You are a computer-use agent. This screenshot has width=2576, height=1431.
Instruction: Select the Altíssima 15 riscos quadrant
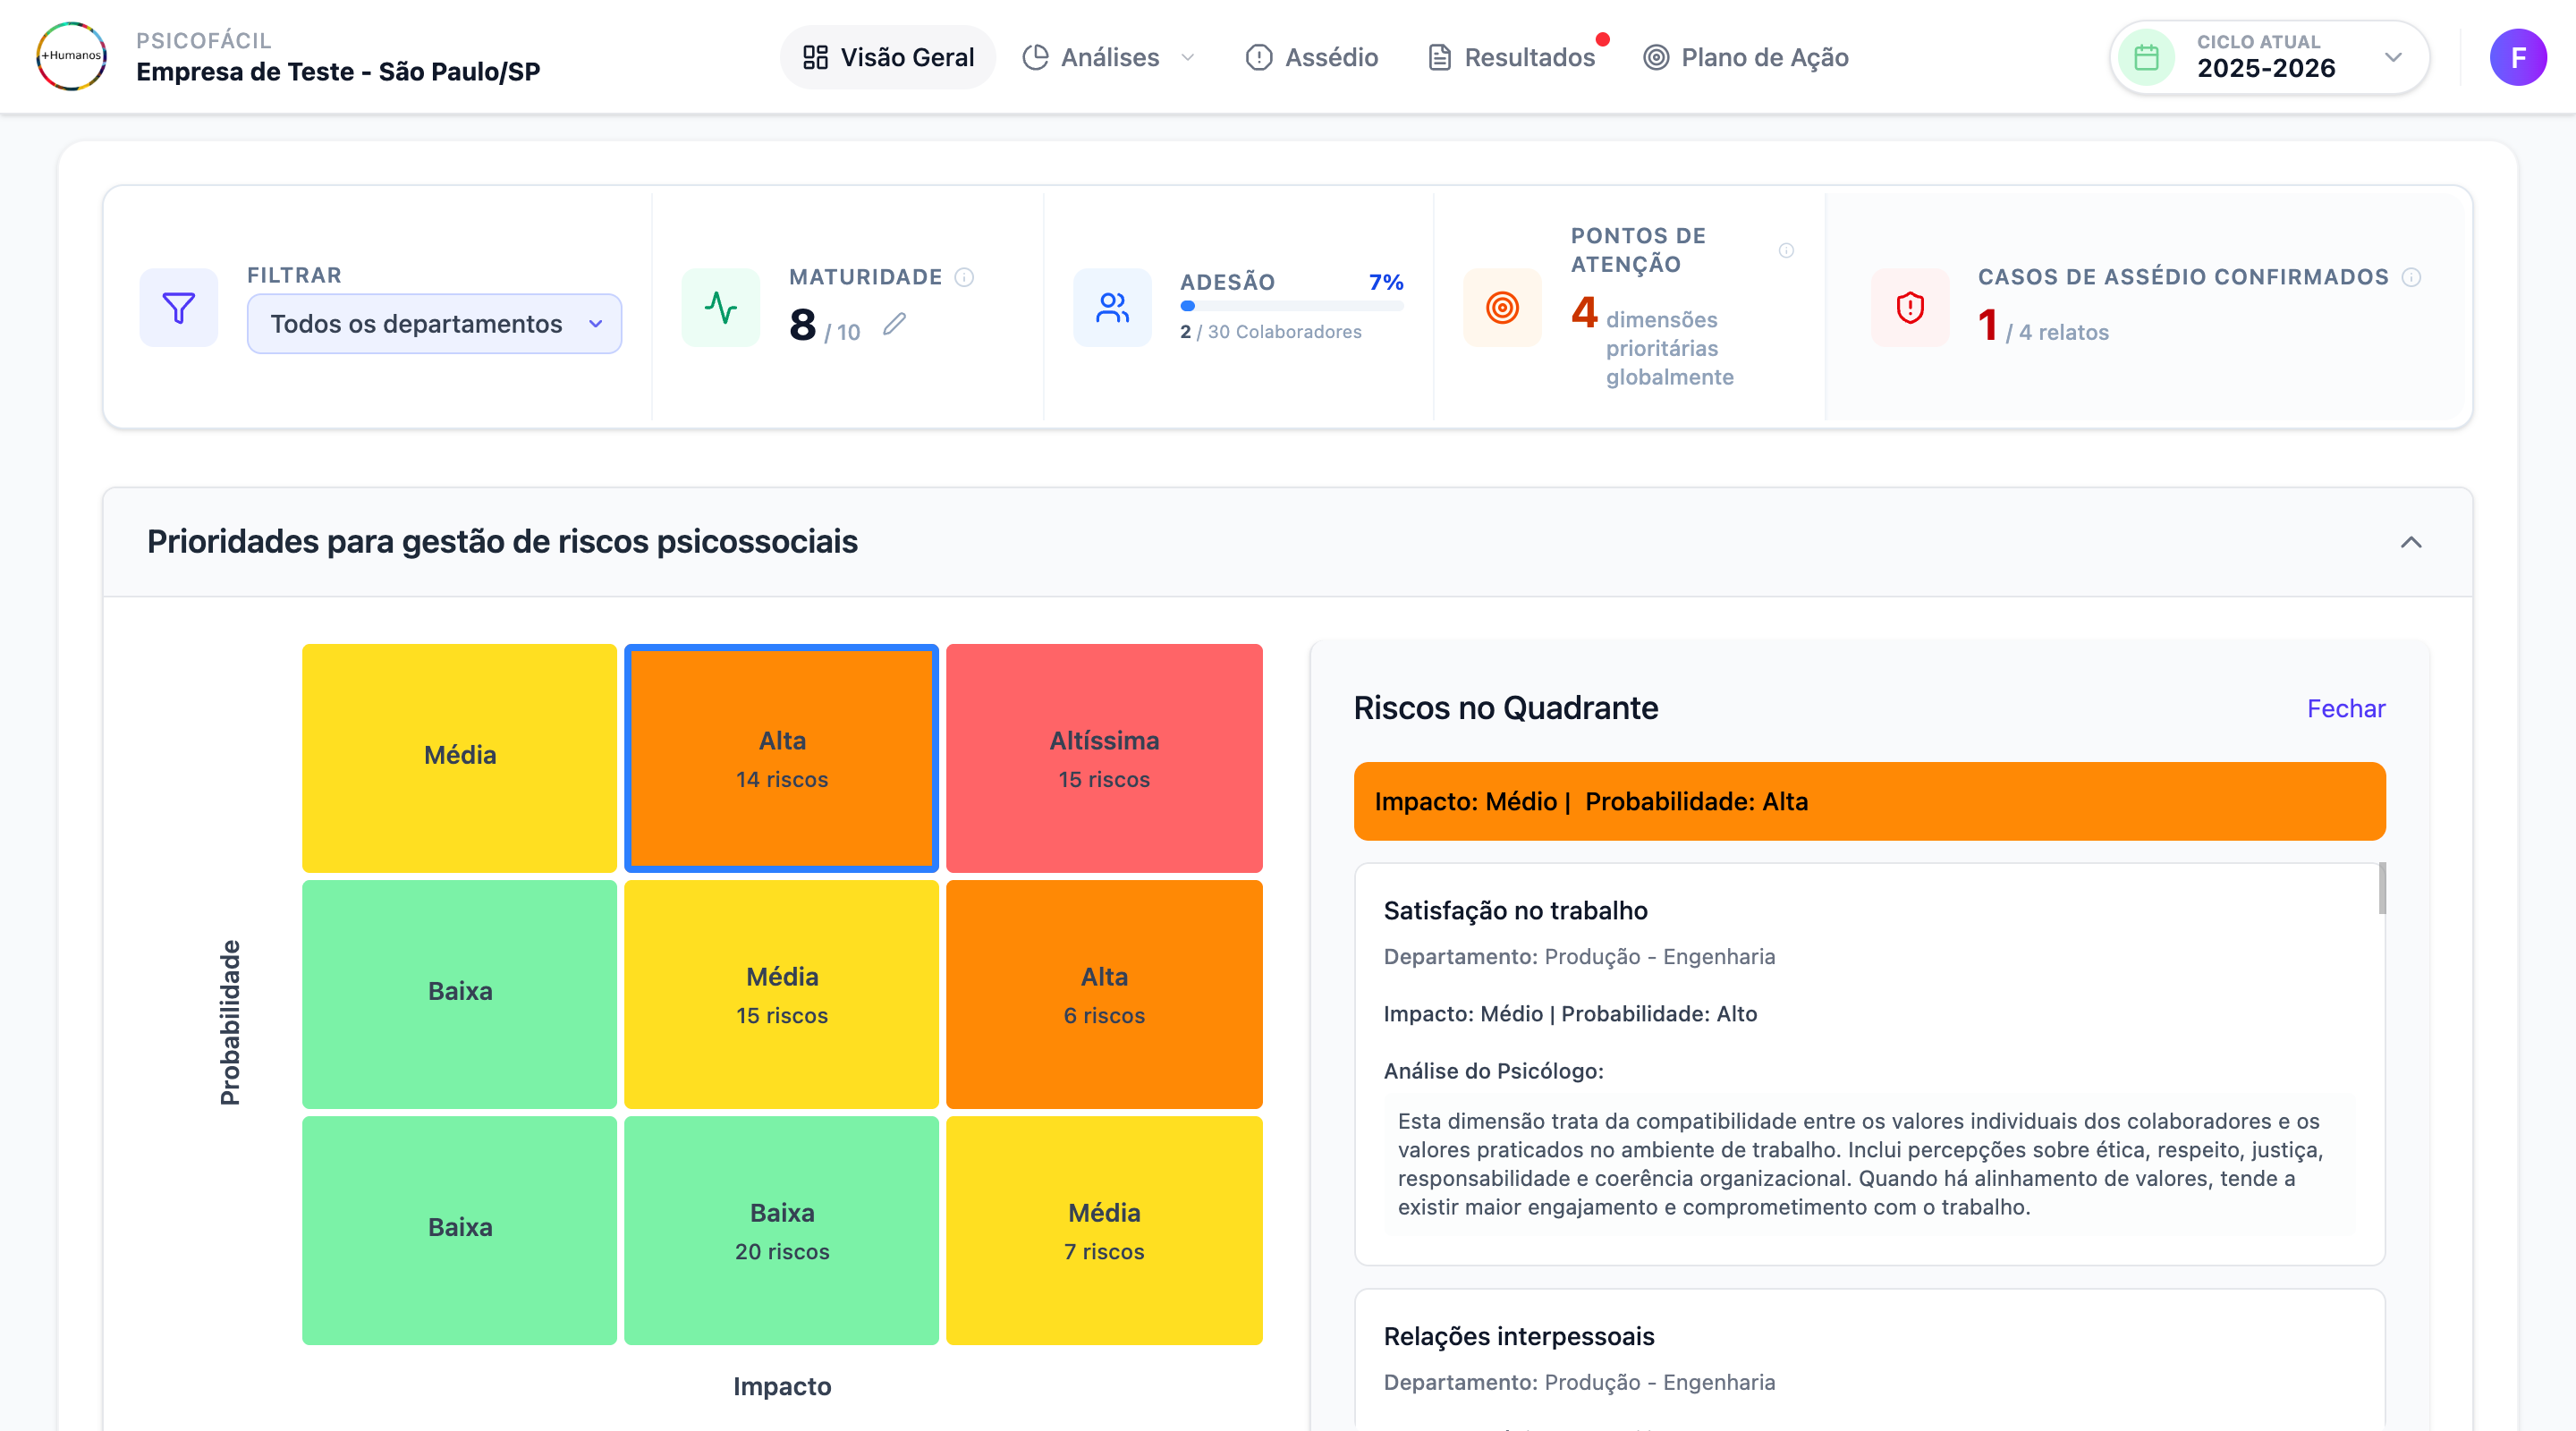[1104, 758]
